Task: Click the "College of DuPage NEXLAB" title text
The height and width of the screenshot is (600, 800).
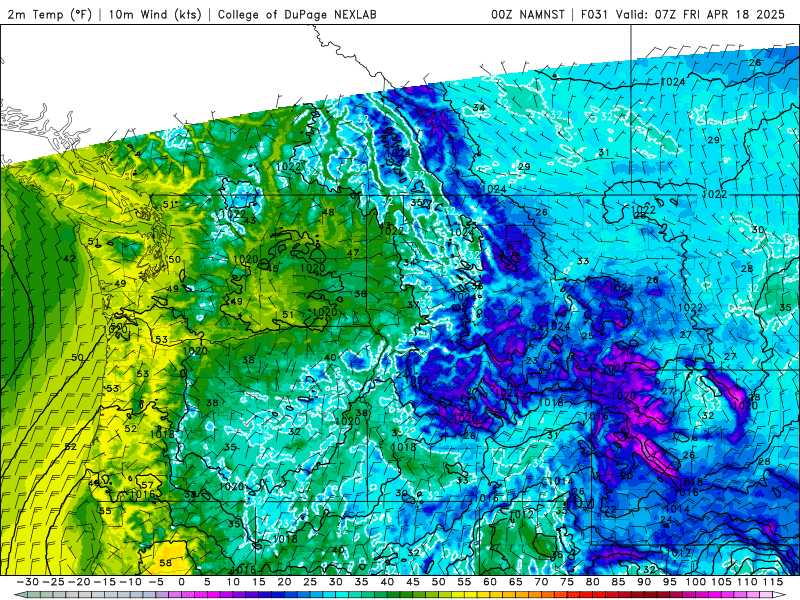Action: tap(297, 14)
